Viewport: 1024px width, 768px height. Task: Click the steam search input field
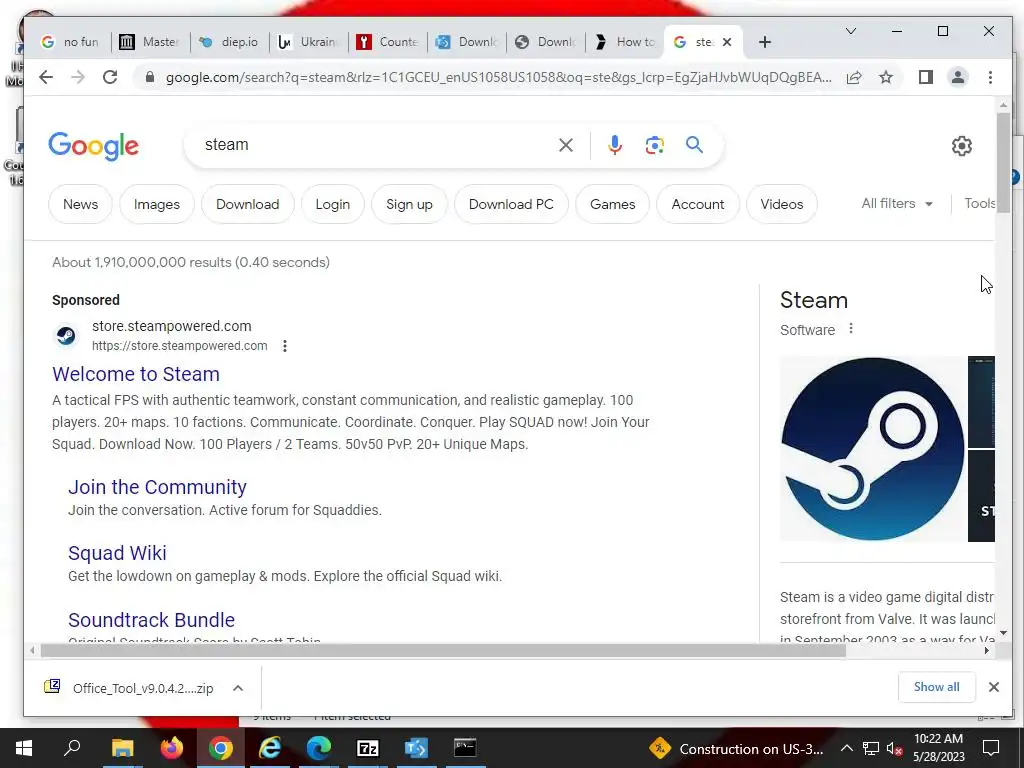[376, 145]
